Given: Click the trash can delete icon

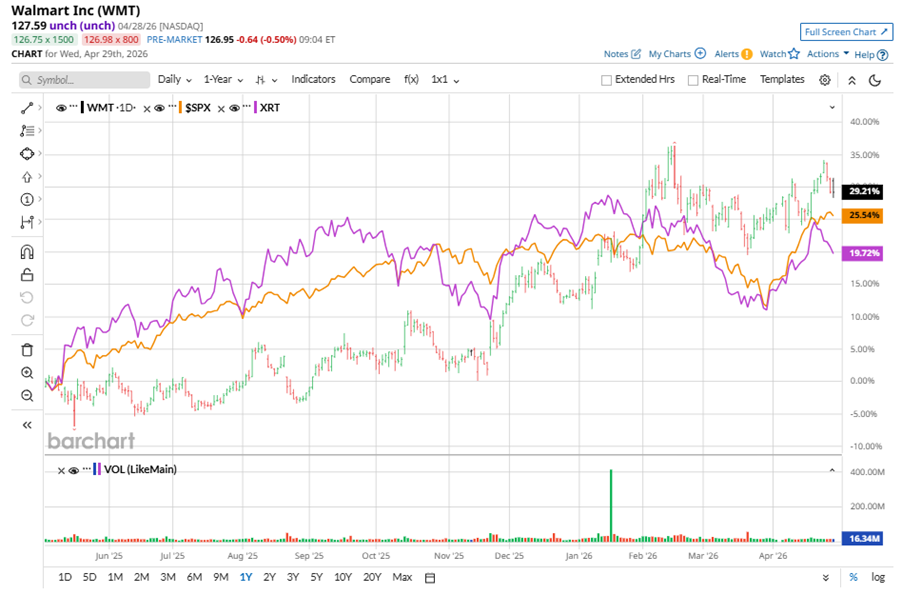Looking at the screenshot, I should 27,349.
